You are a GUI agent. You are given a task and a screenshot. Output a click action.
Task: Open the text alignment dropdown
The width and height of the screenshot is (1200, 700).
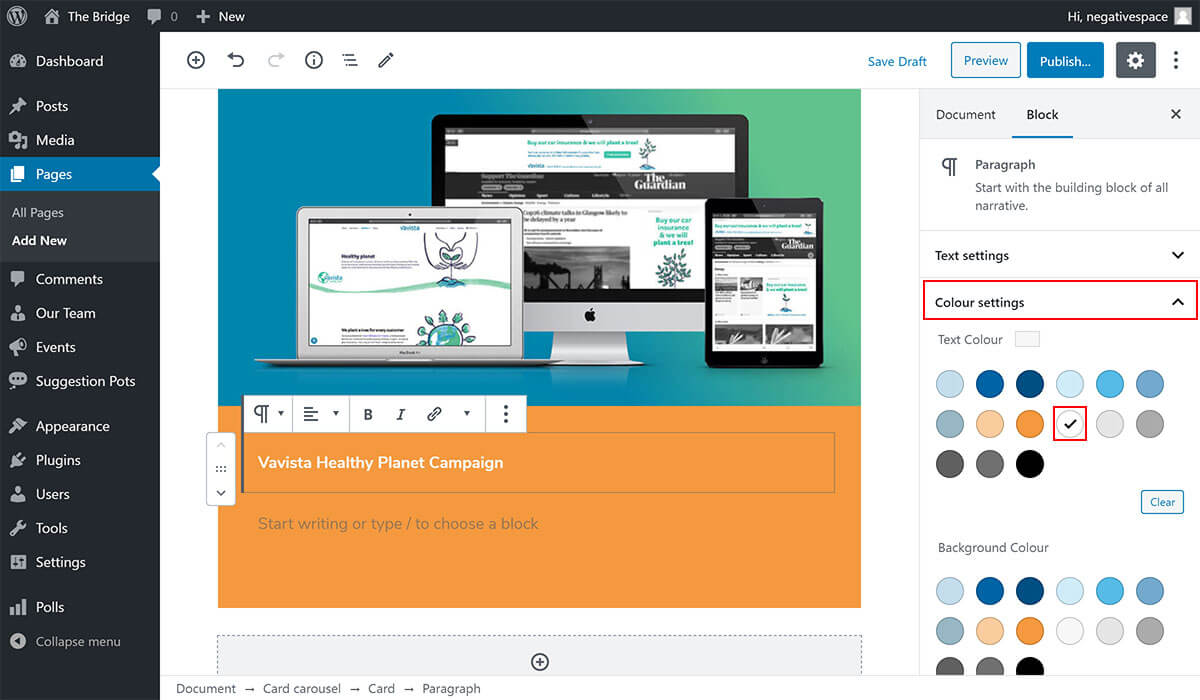pyautogui.click(x=321, y=414)
